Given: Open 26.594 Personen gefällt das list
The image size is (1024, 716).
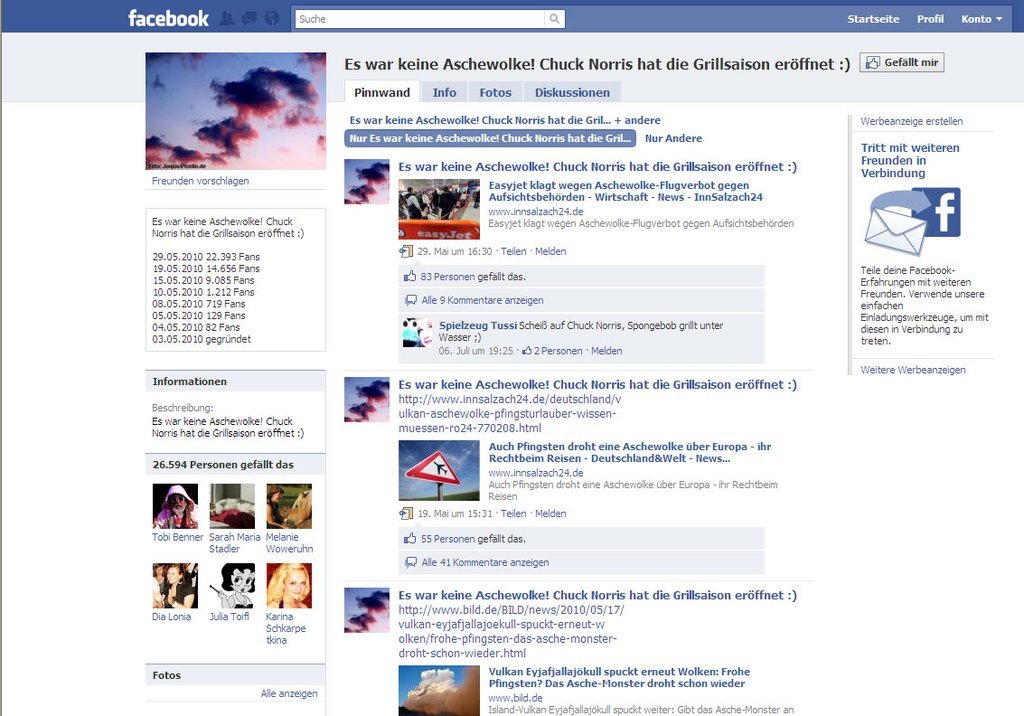Looking at the screenshot, I should pos(223,464).
